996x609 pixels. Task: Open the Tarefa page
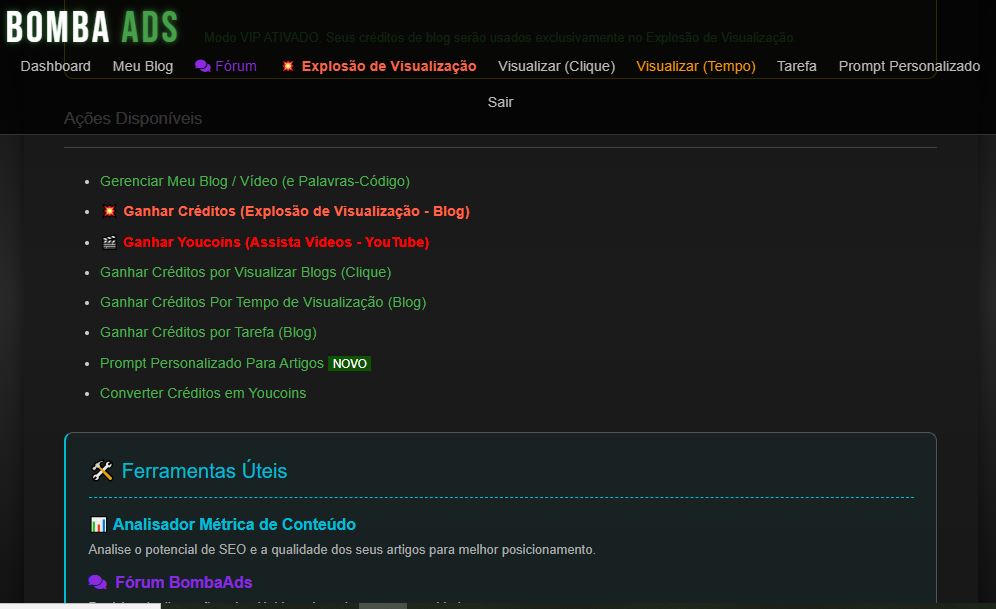click(x=796, y=66)
